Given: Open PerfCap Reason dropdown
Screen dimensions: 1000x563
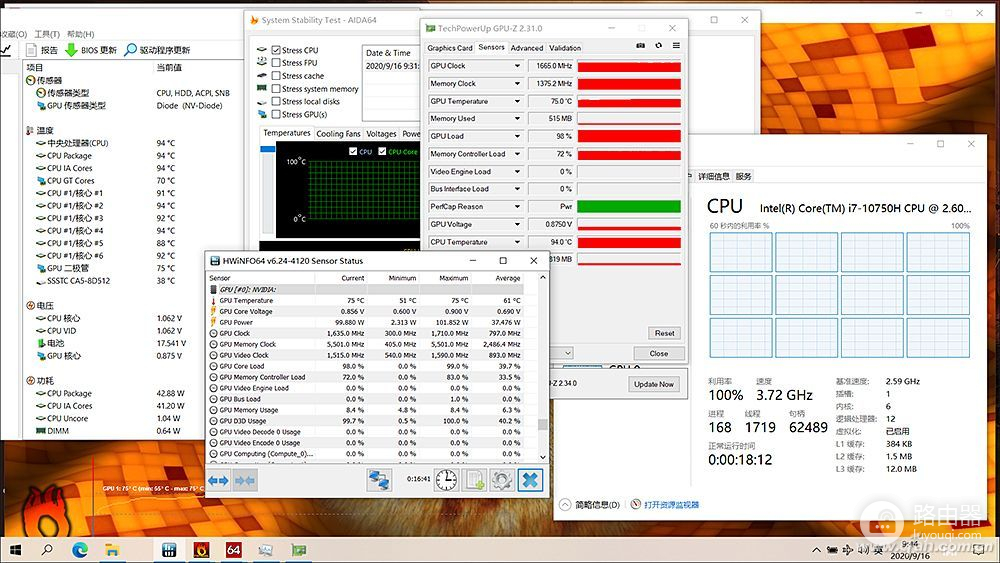Looking at the screenshot, I should pos(517,207).
